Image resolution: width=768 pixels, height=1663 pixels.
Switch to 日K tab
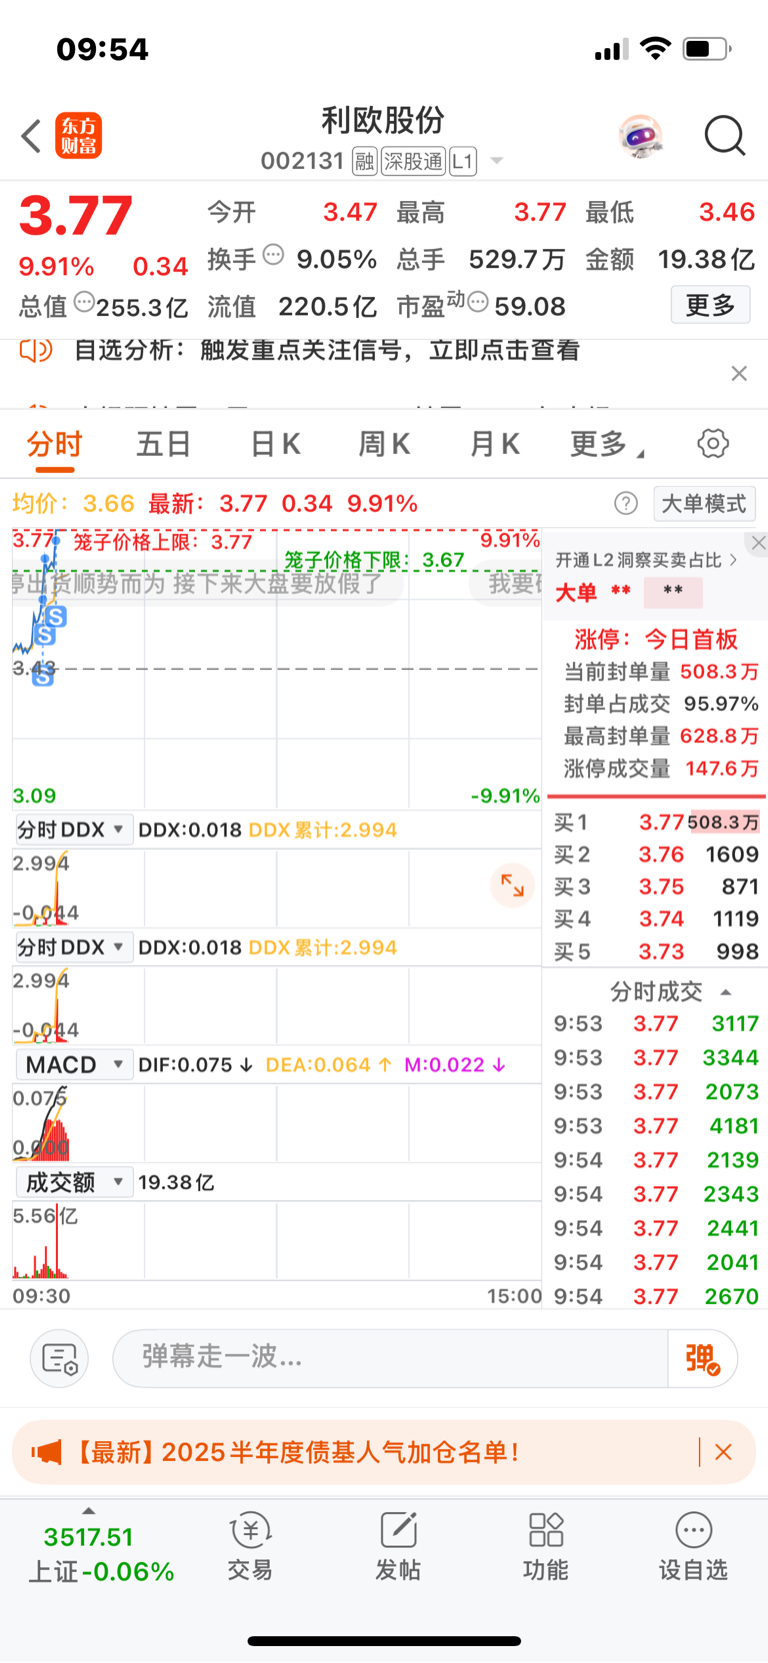pos(275,444)
